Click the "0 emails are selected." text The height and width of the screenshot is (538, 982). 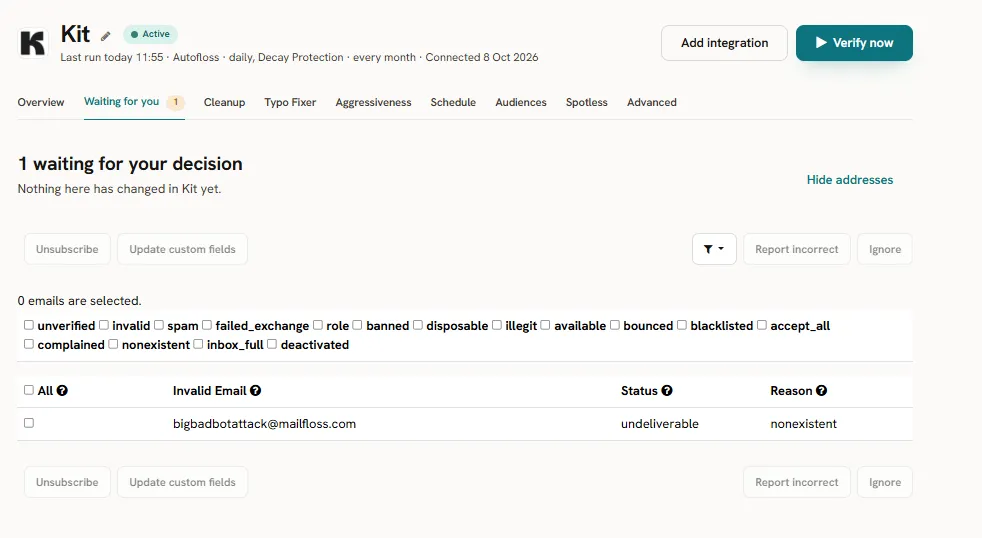point(80,301)
